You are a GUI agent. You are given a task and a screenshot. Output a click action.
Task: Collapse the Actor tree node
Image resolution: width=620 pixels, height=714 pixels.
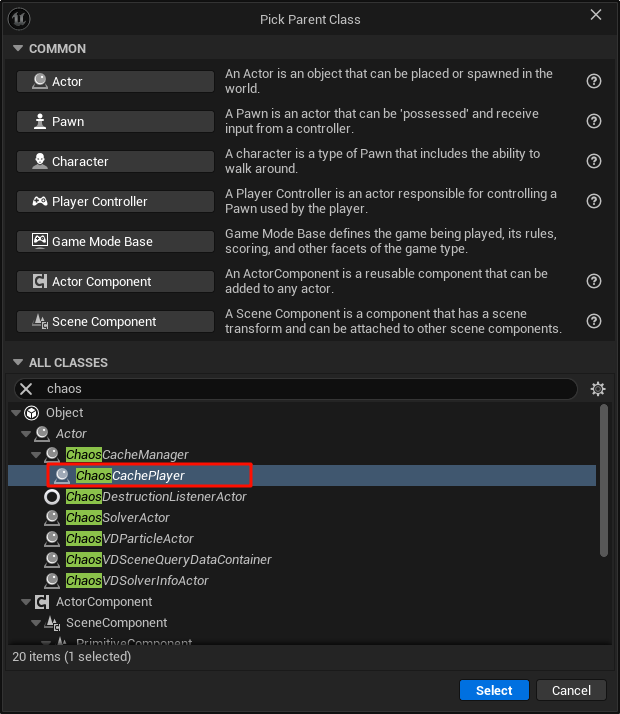click(x=26, y=434)
